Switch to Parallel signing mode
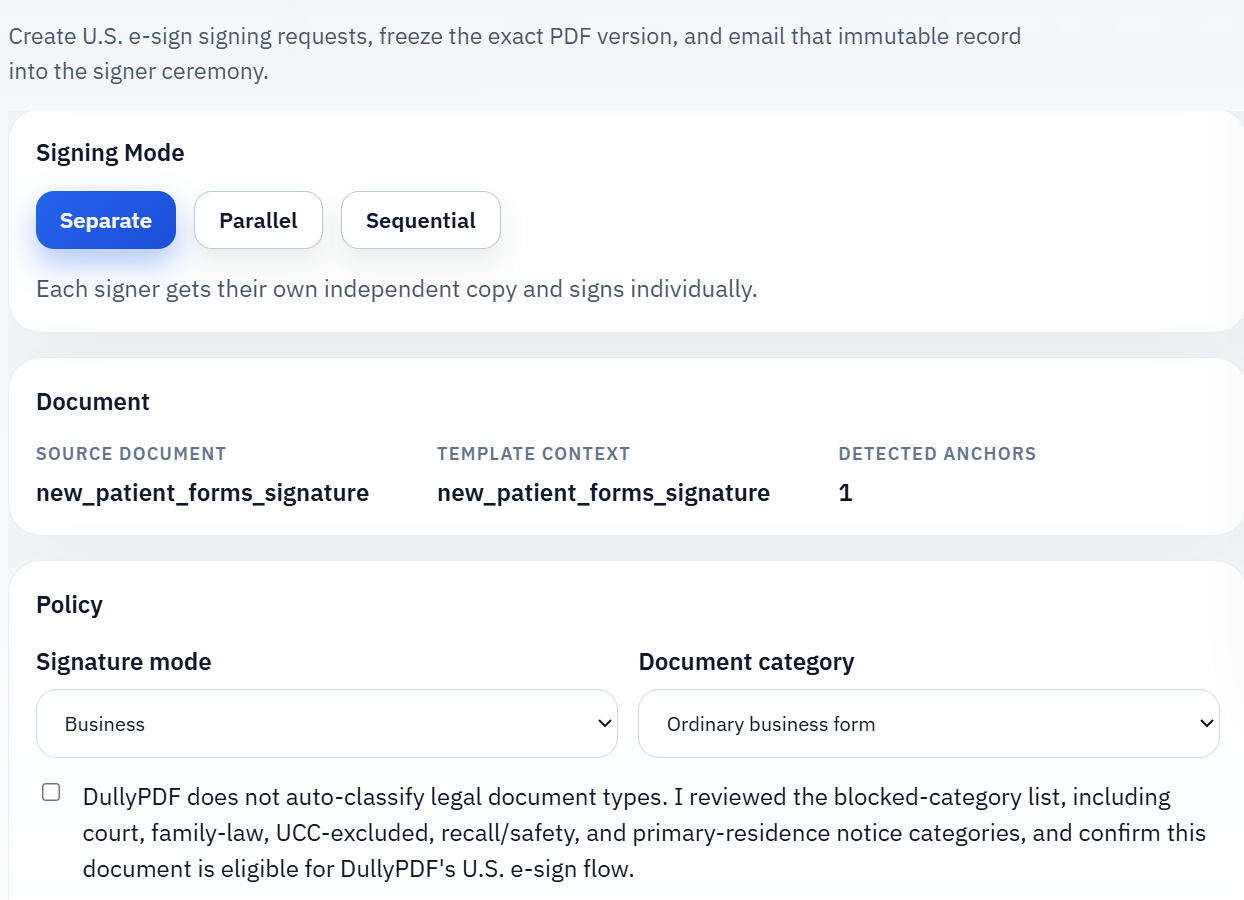Screen dimensions: 1244x900 [258, 219]
